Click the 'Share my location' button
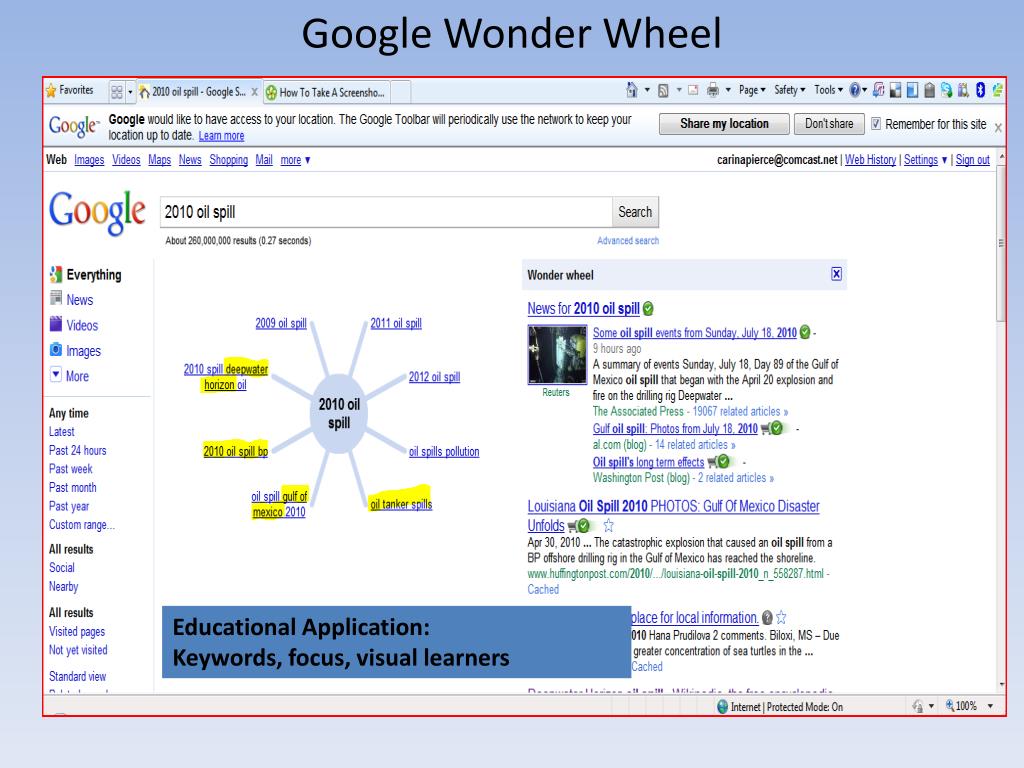1024x768 pixels. pyautogui.click(x=724, y=124)
